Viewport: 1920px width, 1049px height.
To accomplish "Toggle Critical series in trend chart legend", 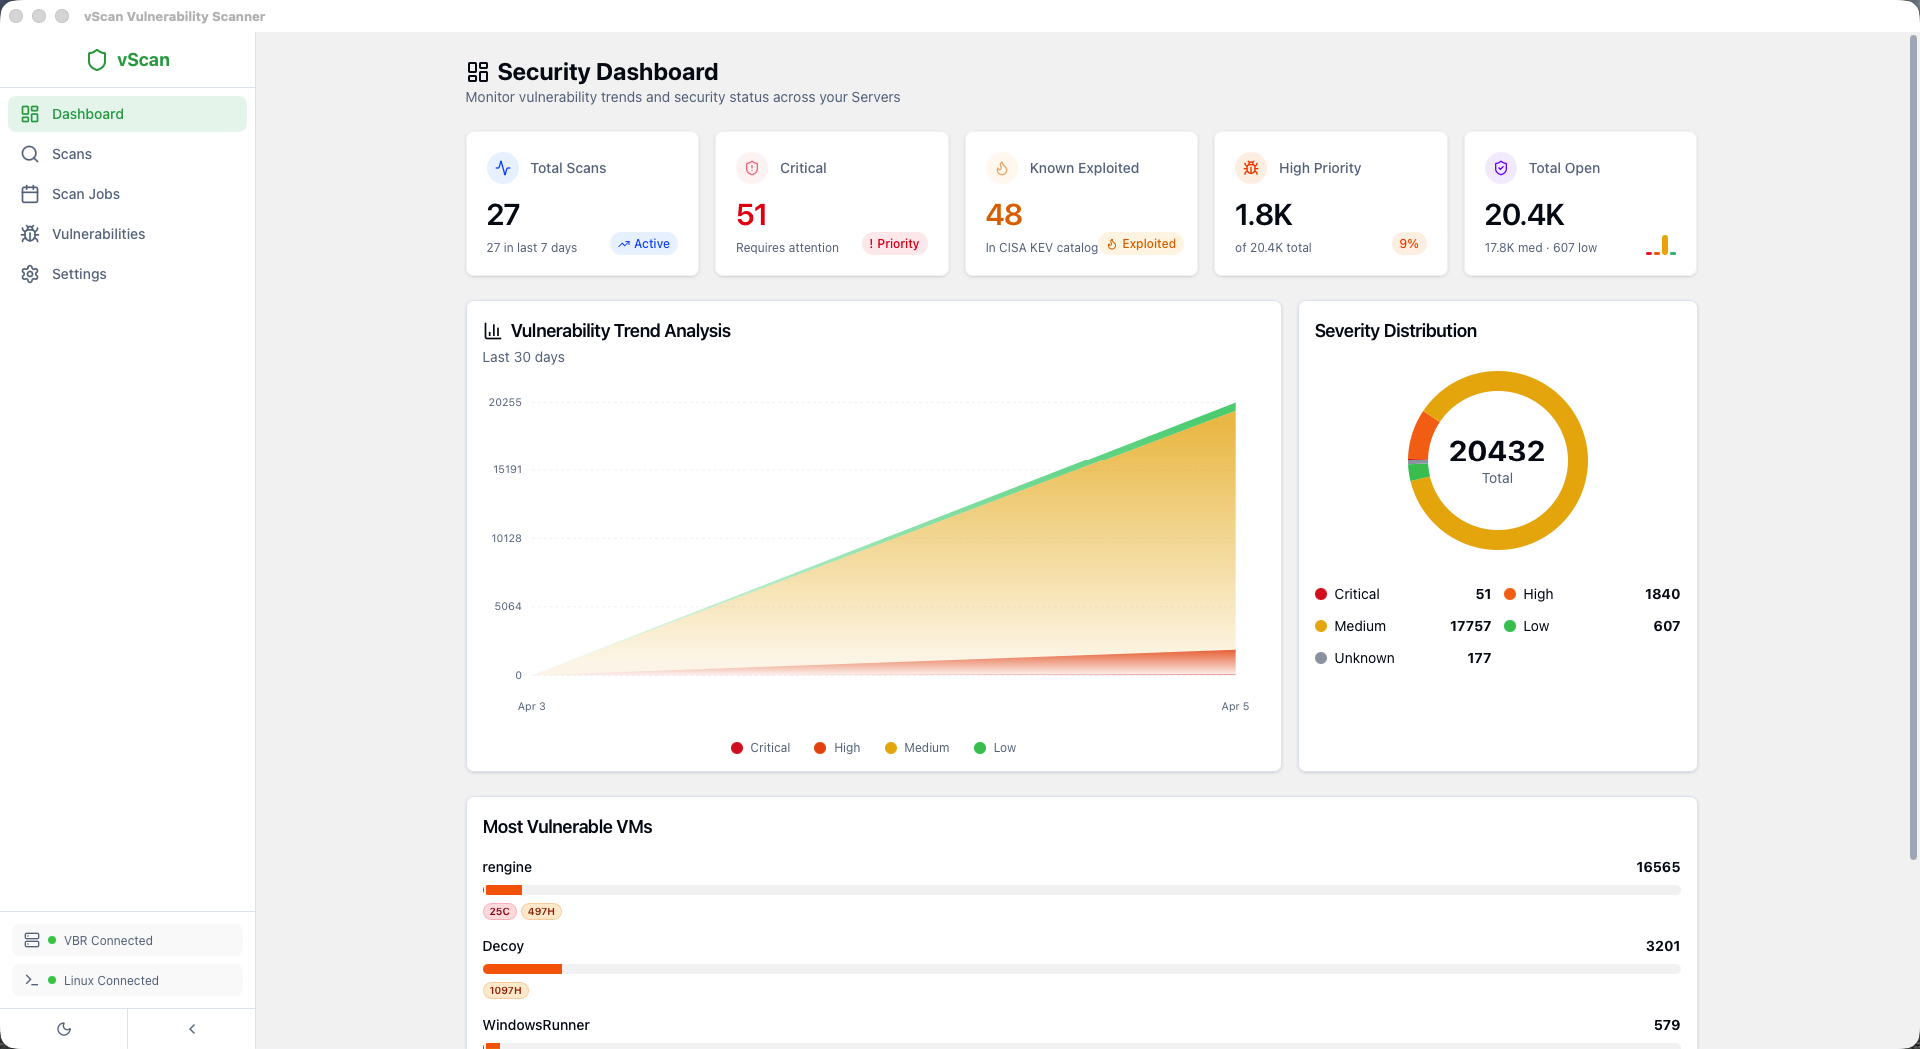I will [x=760, y=748].
